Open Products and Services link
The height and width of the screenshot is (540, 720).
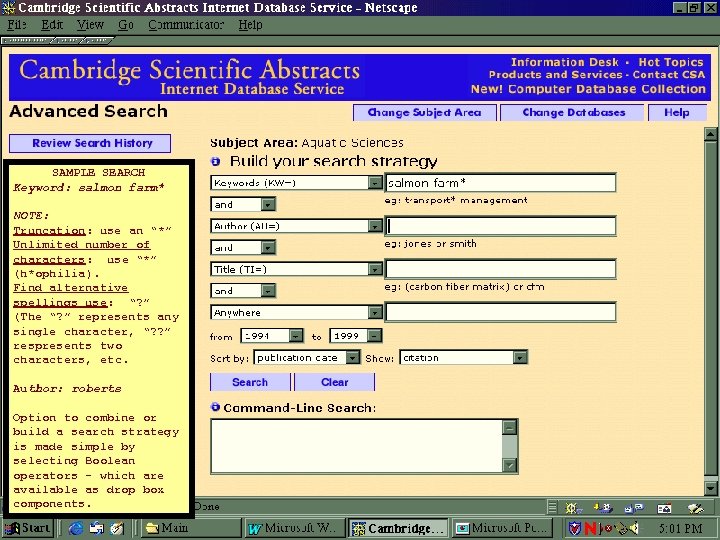(555, 74)
